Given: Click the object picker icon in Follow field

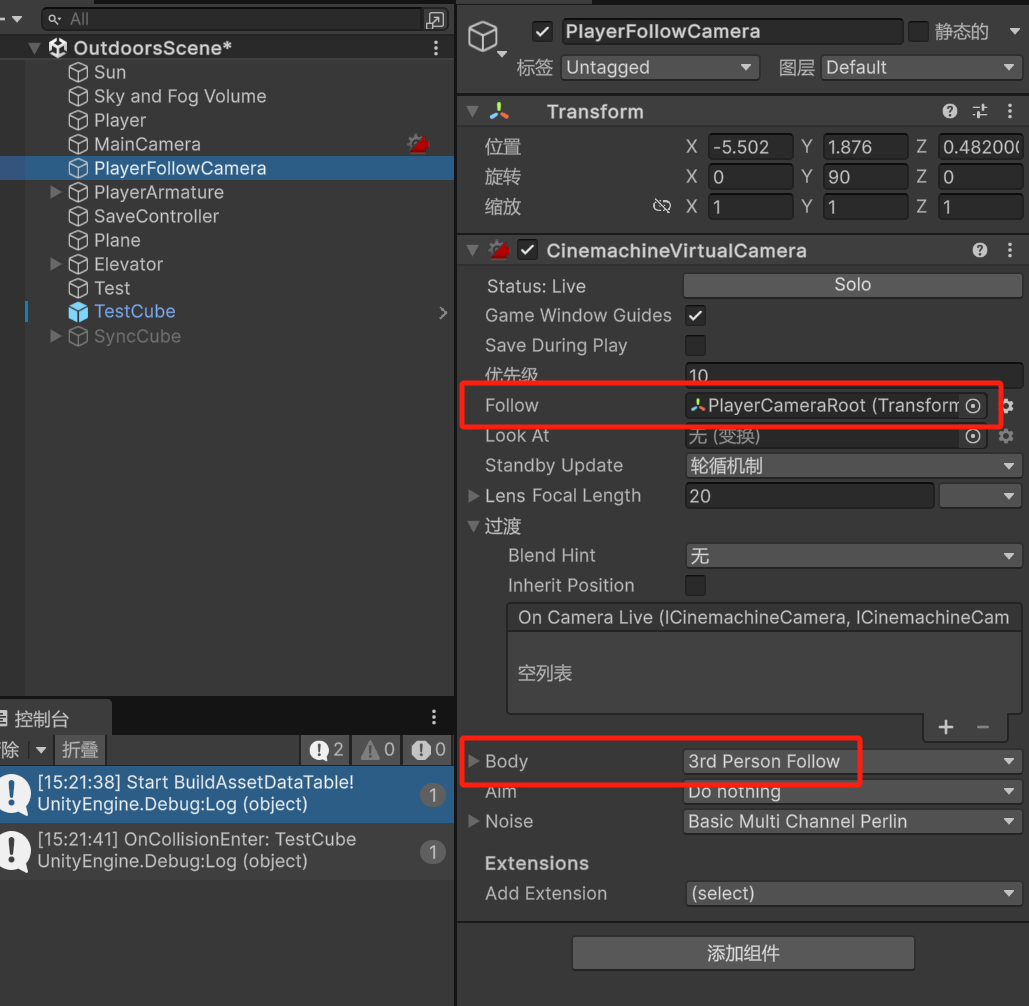Looking at the screenshot, I should (x=972, y=406).
